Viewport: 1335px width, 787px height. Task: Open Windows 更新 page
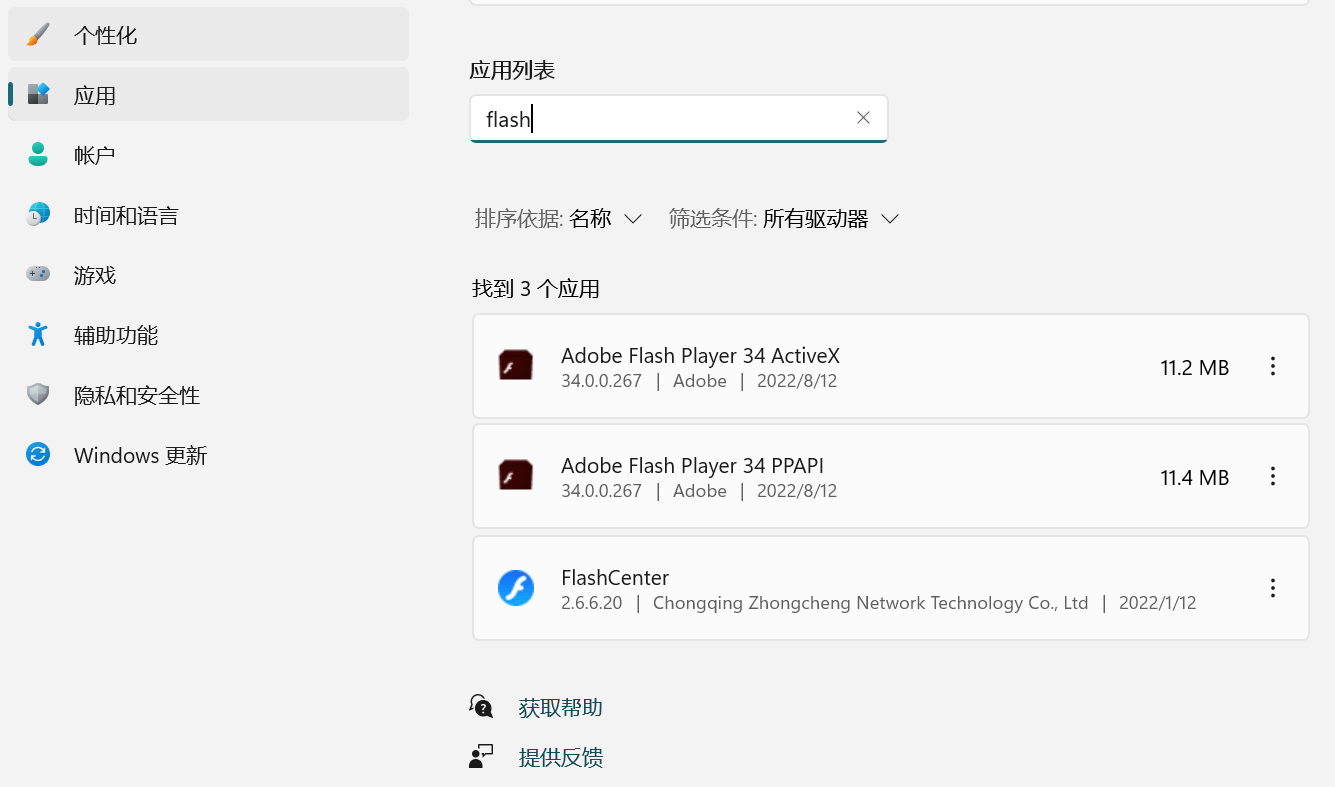click(x=208, y=455)
